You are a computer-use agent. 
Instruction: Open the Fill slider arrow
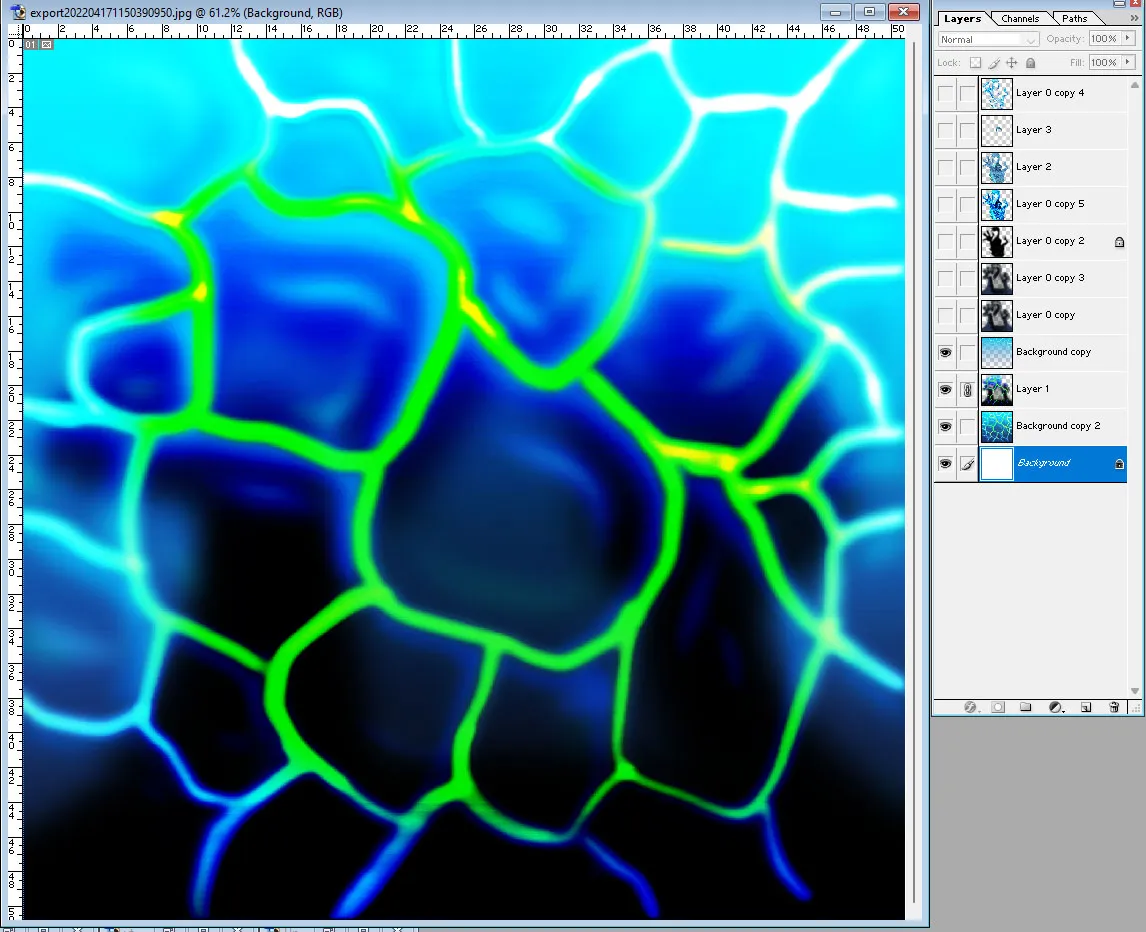click(1128, 63)
